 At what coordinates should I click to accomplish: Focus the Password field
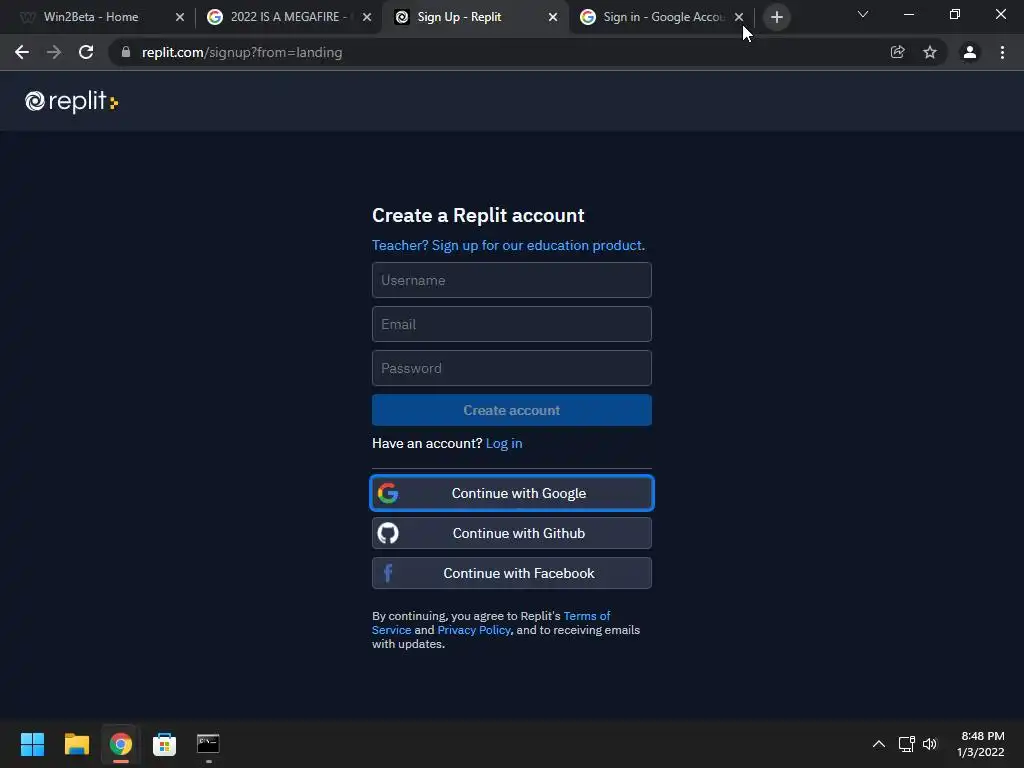[511, 368]
